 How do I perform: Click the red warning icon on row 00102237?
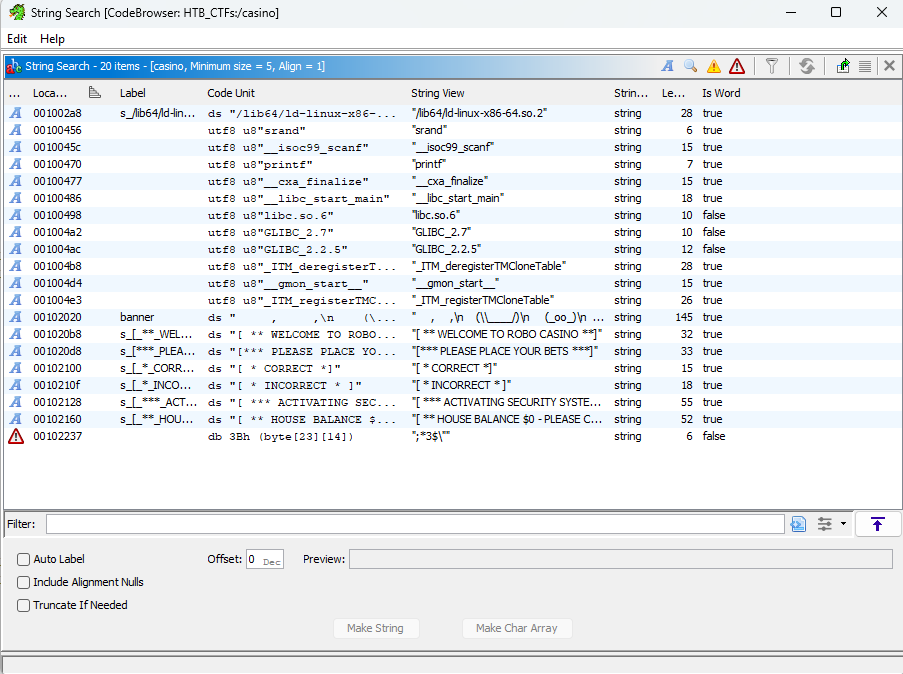pyautogui.click(x=16, y=437)
